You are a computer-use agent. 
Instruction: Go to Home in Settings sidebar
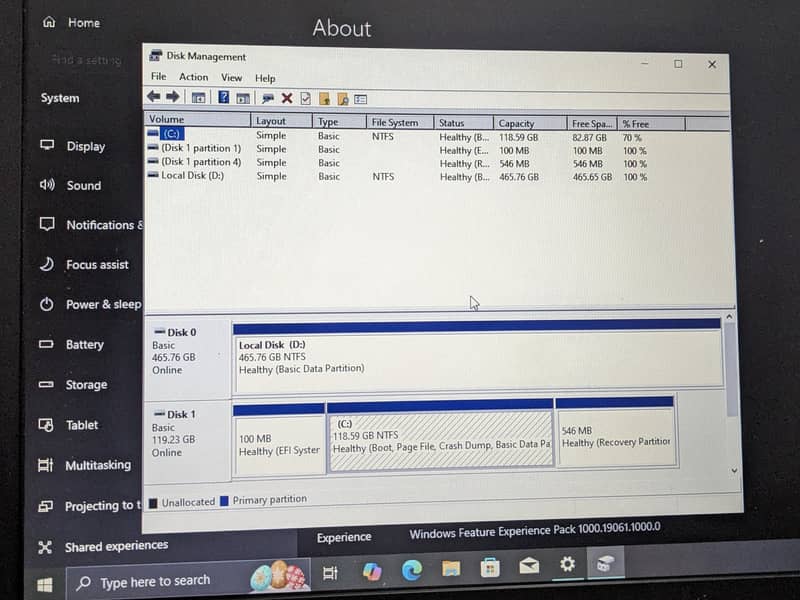[71, 22]
